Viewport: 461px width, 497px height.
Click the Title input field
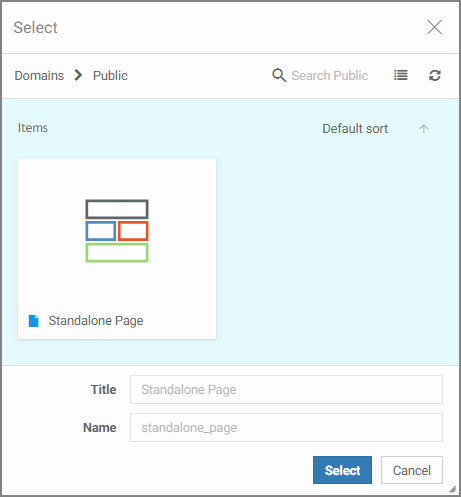tap(286, 389)
